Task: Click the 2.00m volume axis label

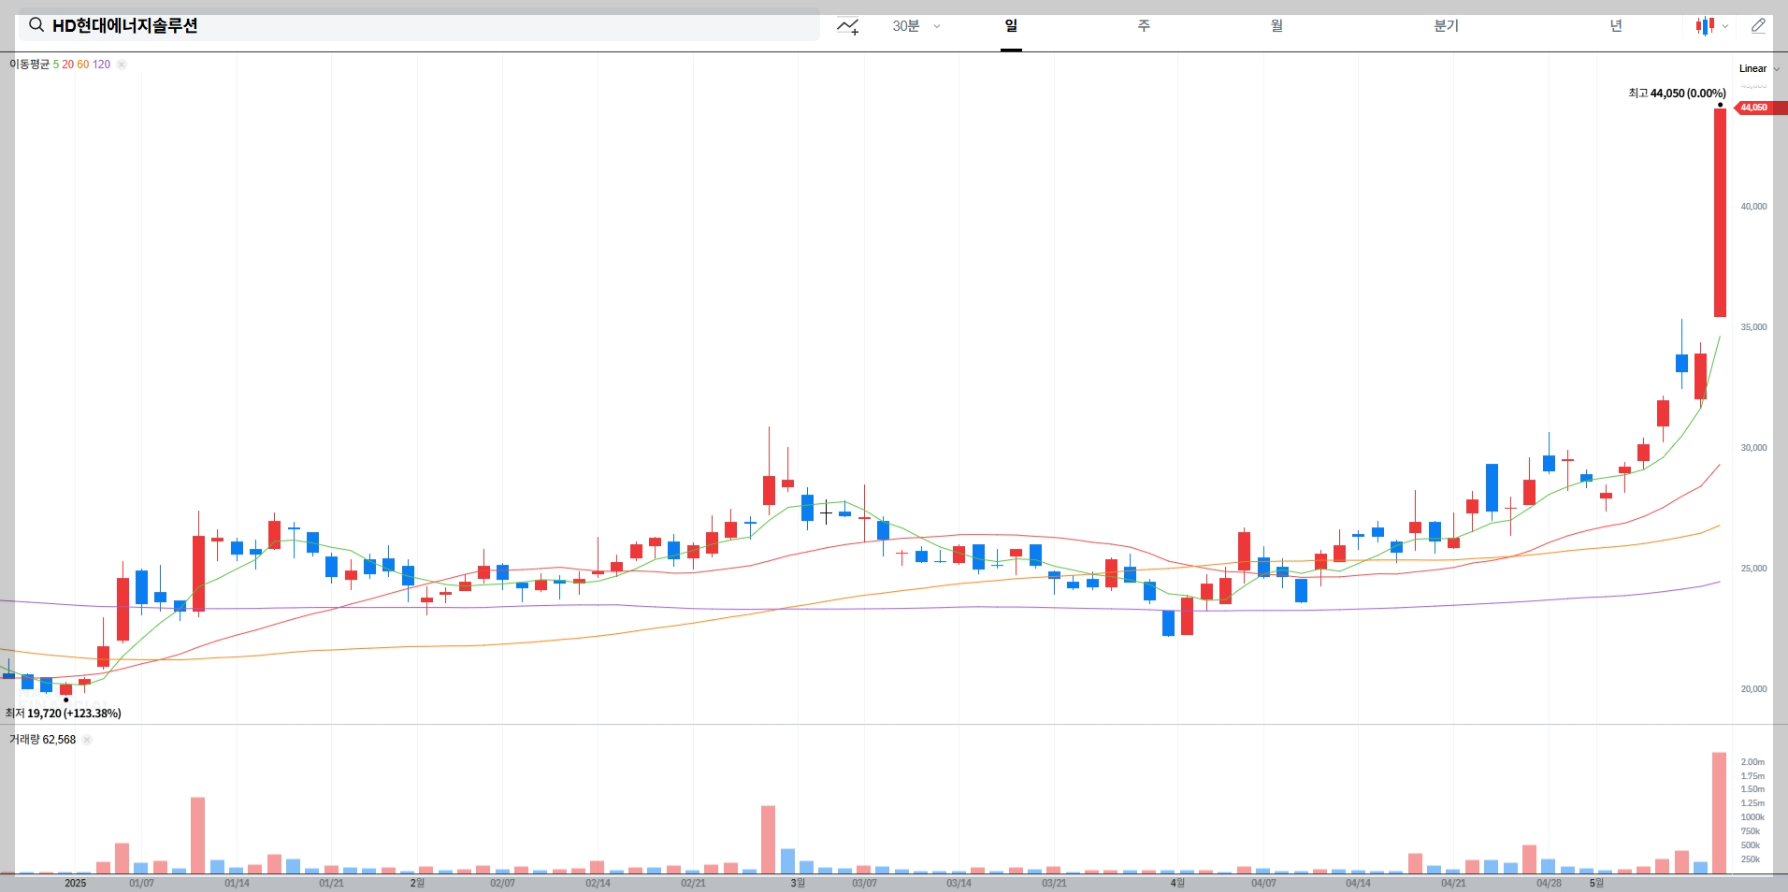Action: [x=1752, y=762]
